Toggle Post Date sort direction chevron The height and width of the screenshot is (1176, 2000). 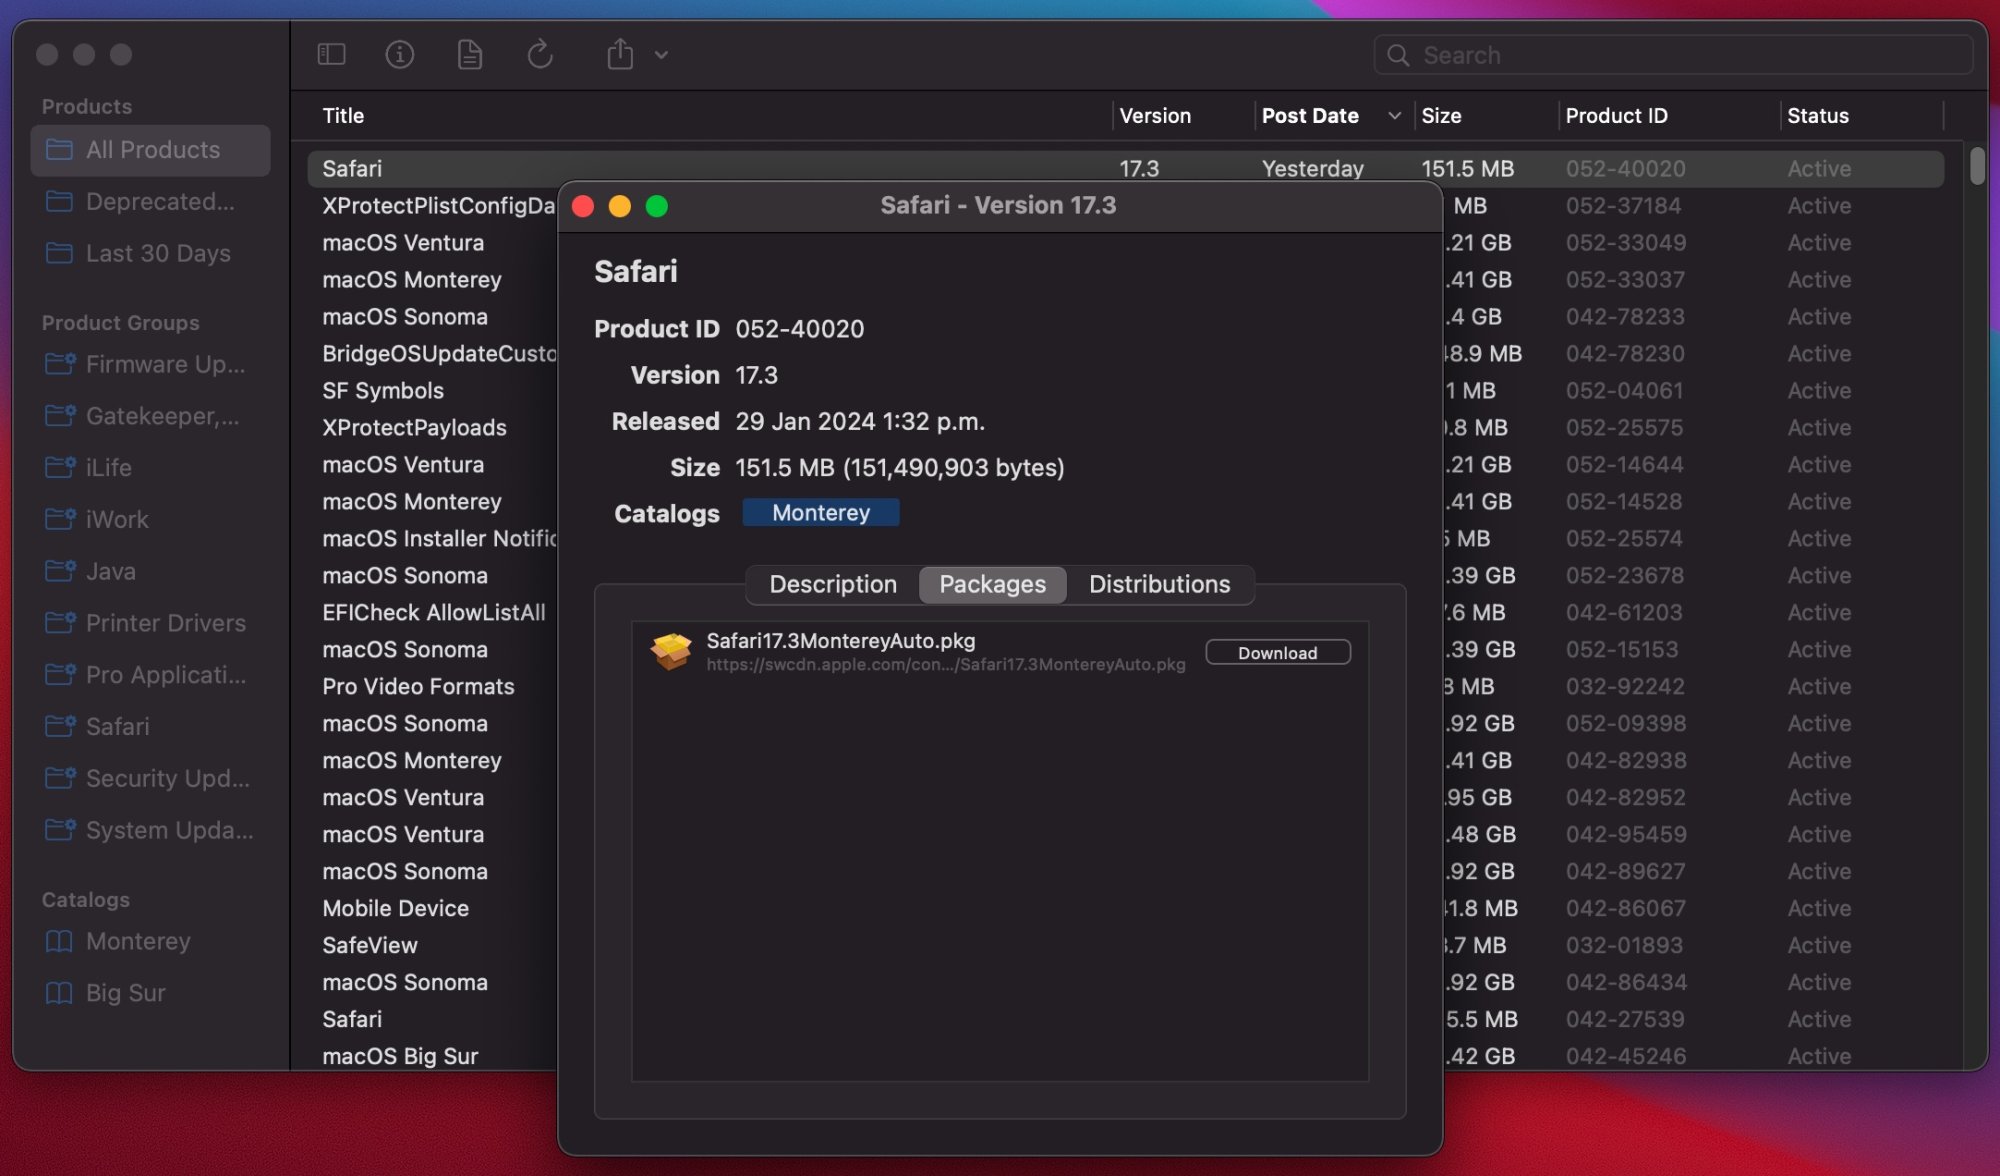[1394, 116]
